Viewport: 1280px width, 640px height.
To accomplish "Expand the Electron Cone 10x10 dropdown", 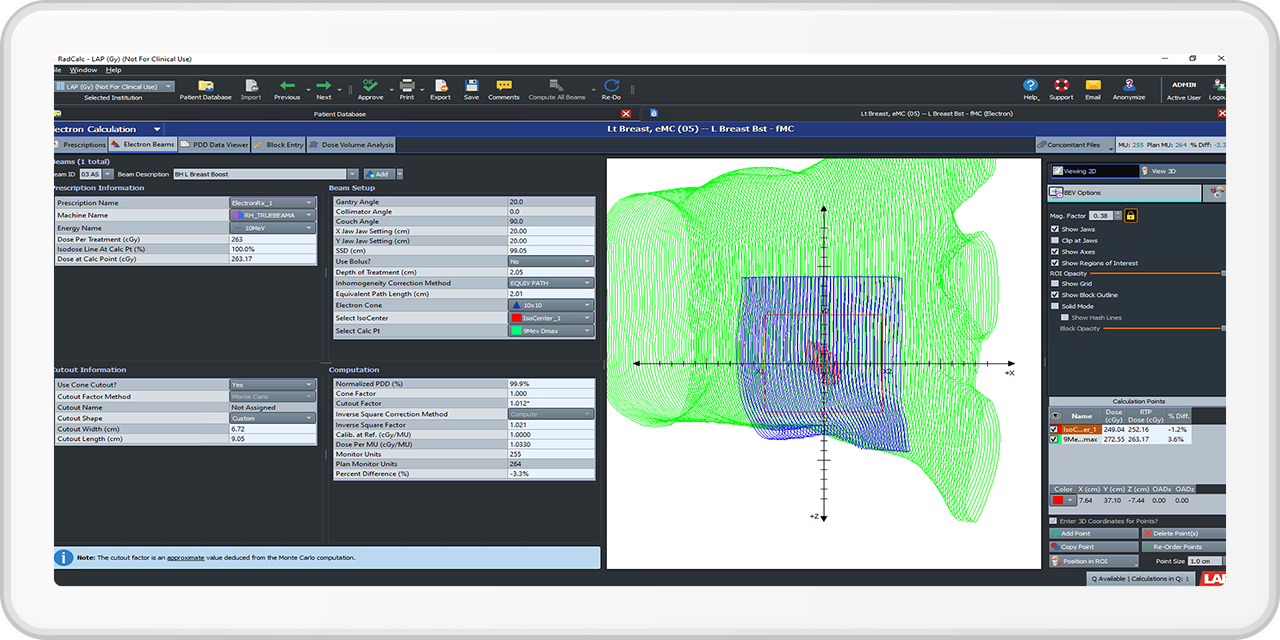I will click(551, 305).
